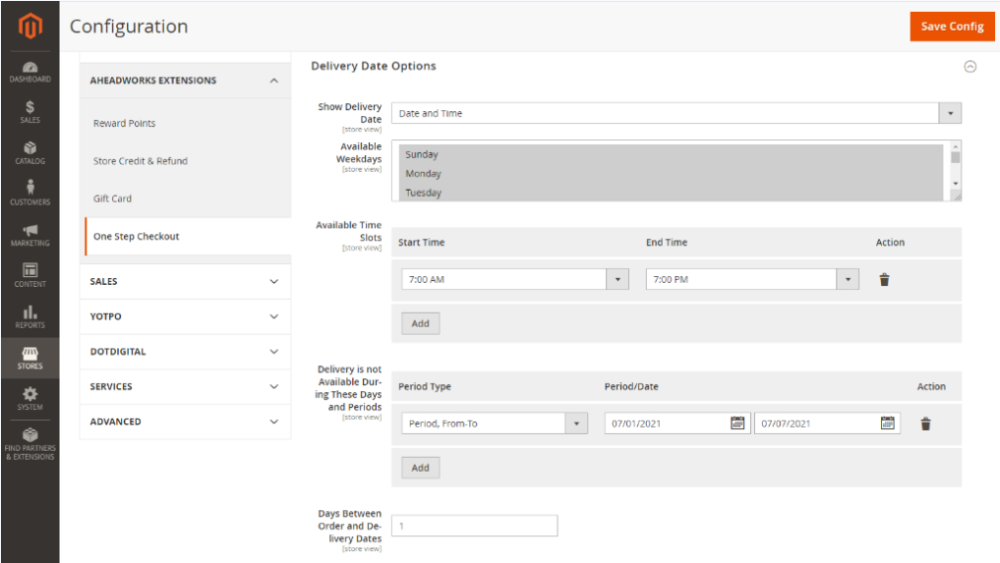The image size is (1000, 563).
Task: Click the Save Config button
Action: tap(952, 26)
